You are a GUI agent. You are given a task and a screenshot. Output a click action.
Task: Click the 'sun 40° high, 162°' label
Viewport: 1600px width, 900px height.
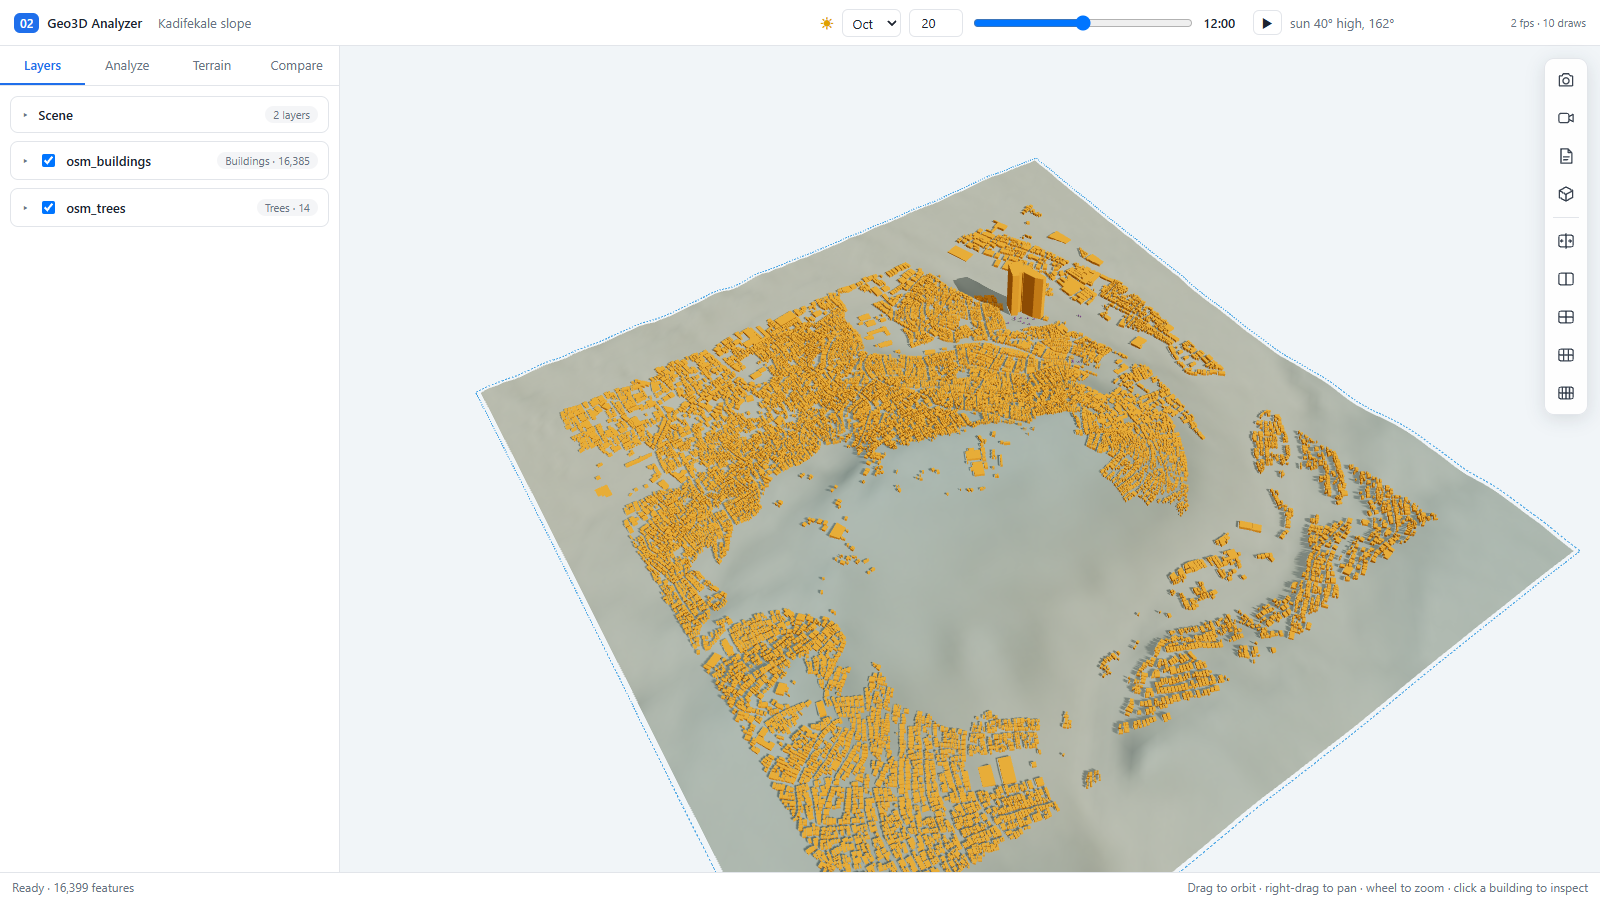click(1342, 23)
